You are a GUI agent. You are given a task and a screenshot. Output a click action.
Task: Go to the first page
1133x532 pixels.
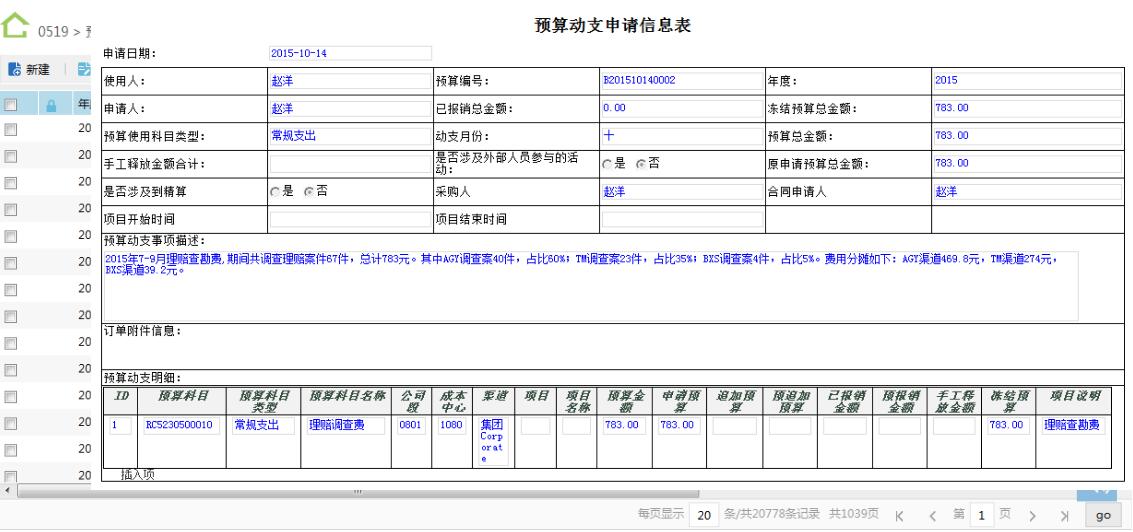tap(900, 516)
